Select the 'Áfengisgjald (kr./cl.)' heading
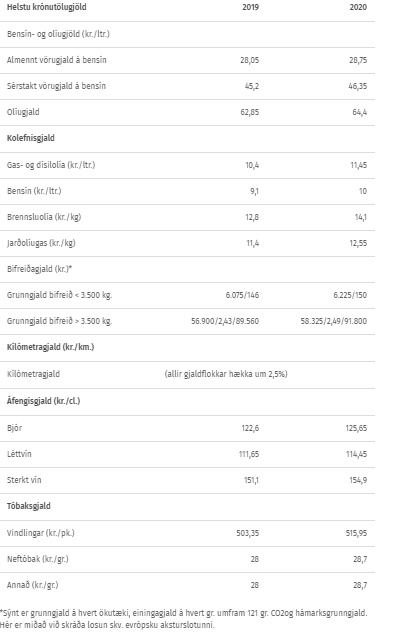 43,401
